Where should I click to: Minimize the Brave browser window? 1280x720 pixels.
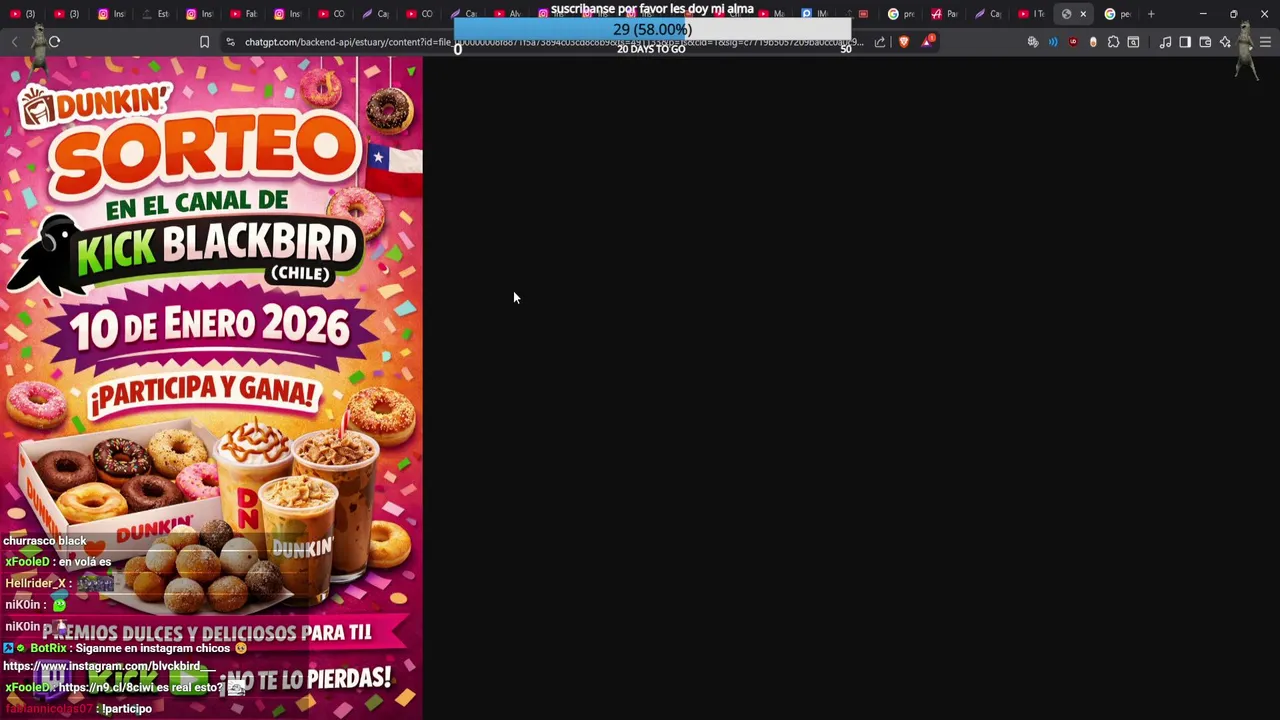[x=1203, y=14]
